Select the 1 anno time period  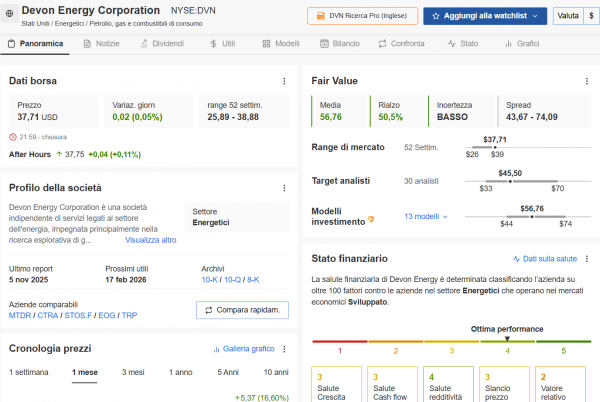(x=181, y=372)
